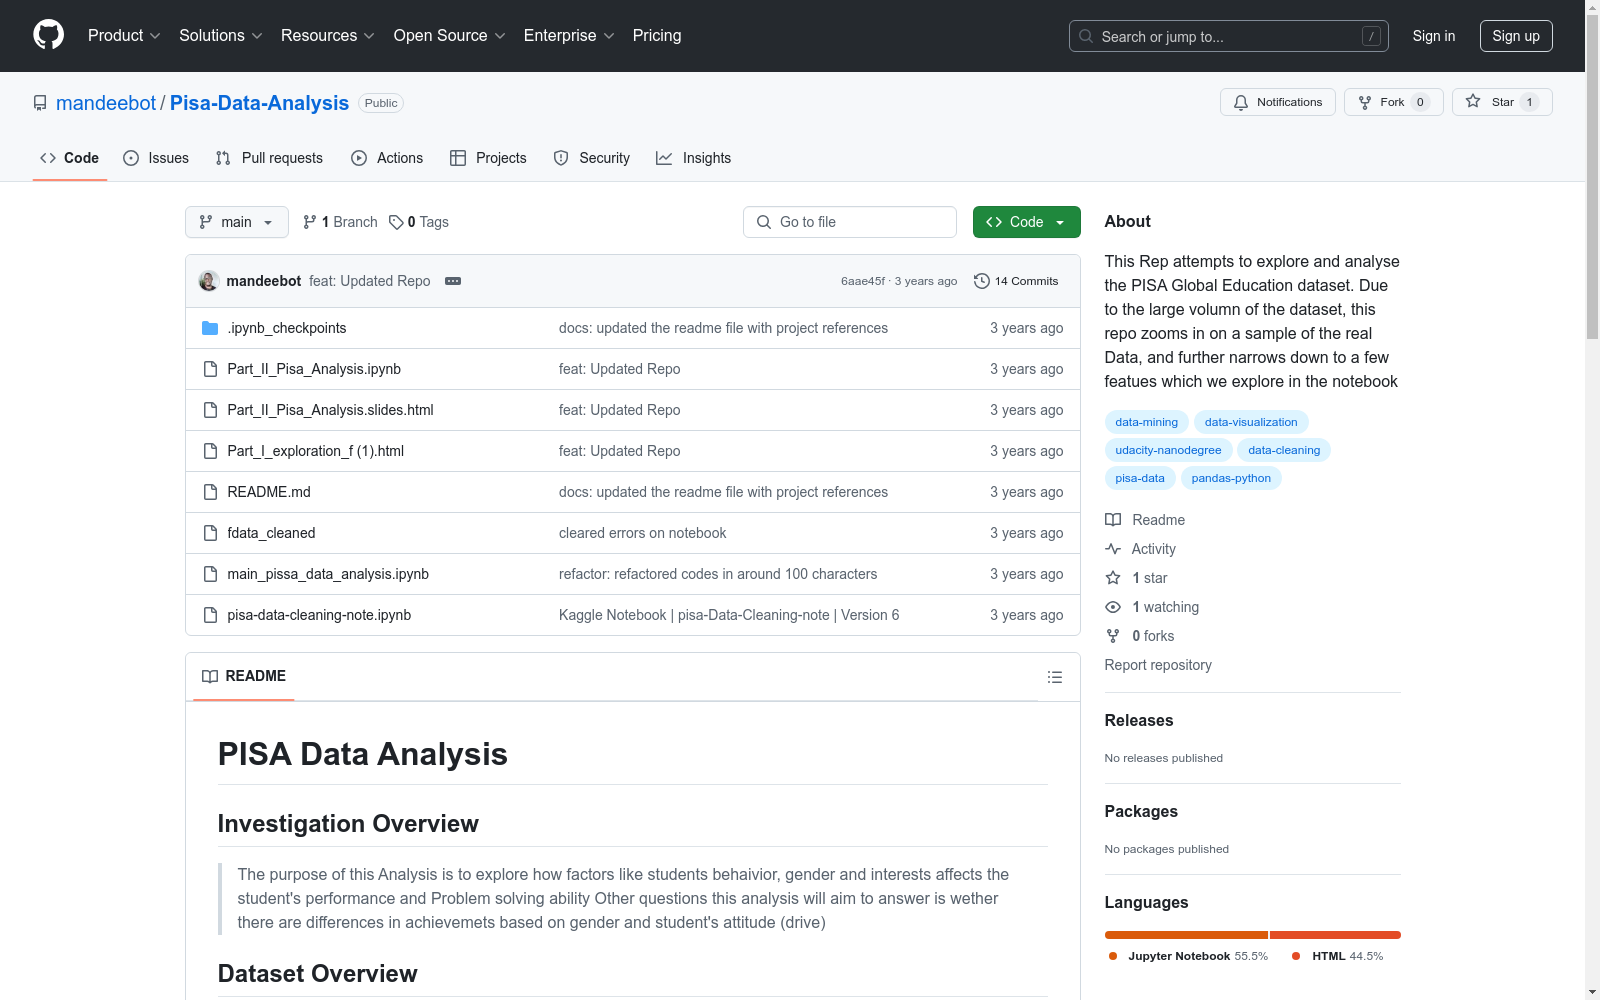The width and height of the screenshot is (1600, 1000).
Task: Open the Part_II_Pisa_Analysis.slides.html file
Action: [330, 410]
